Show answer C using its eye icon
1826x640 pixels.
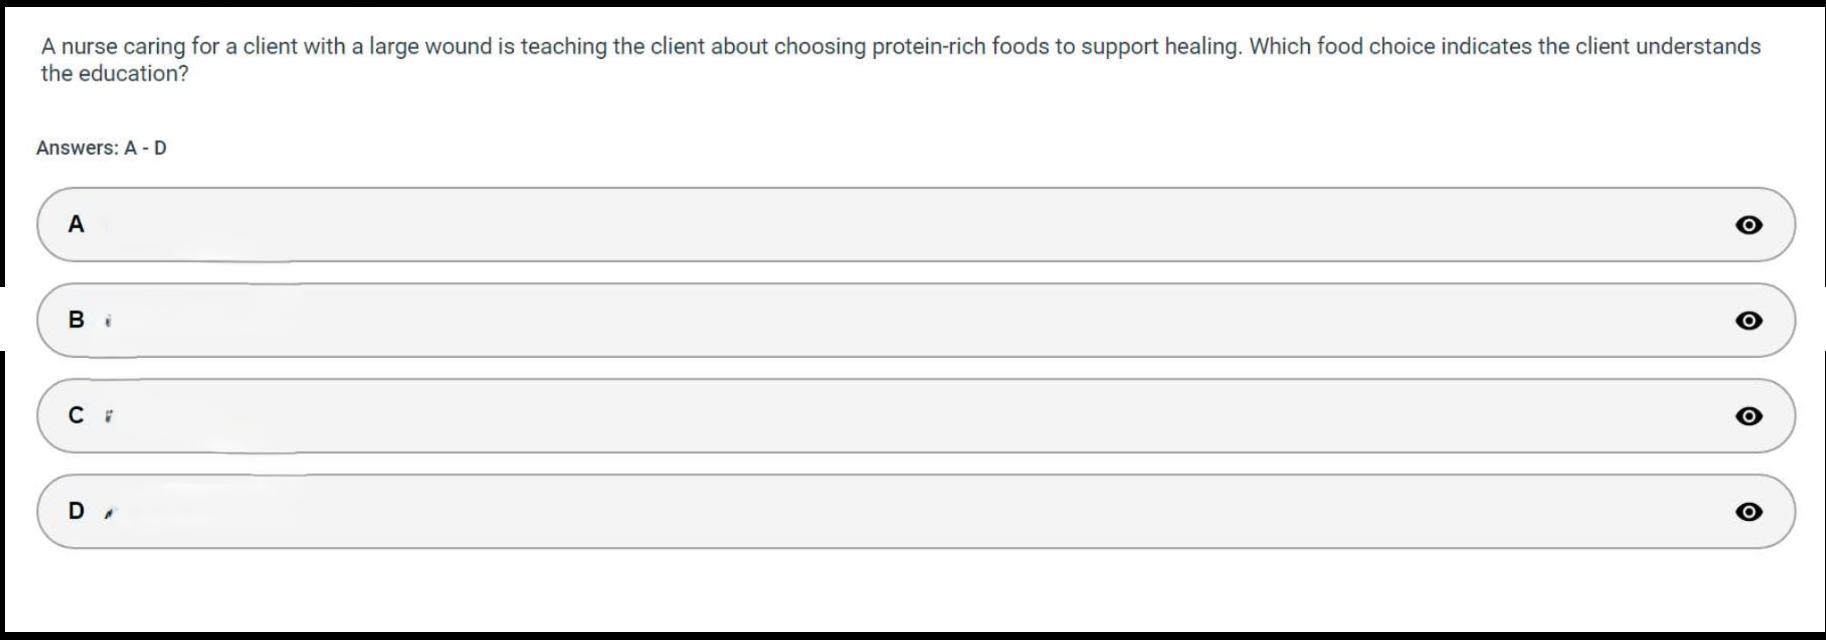pos(1748,416)
